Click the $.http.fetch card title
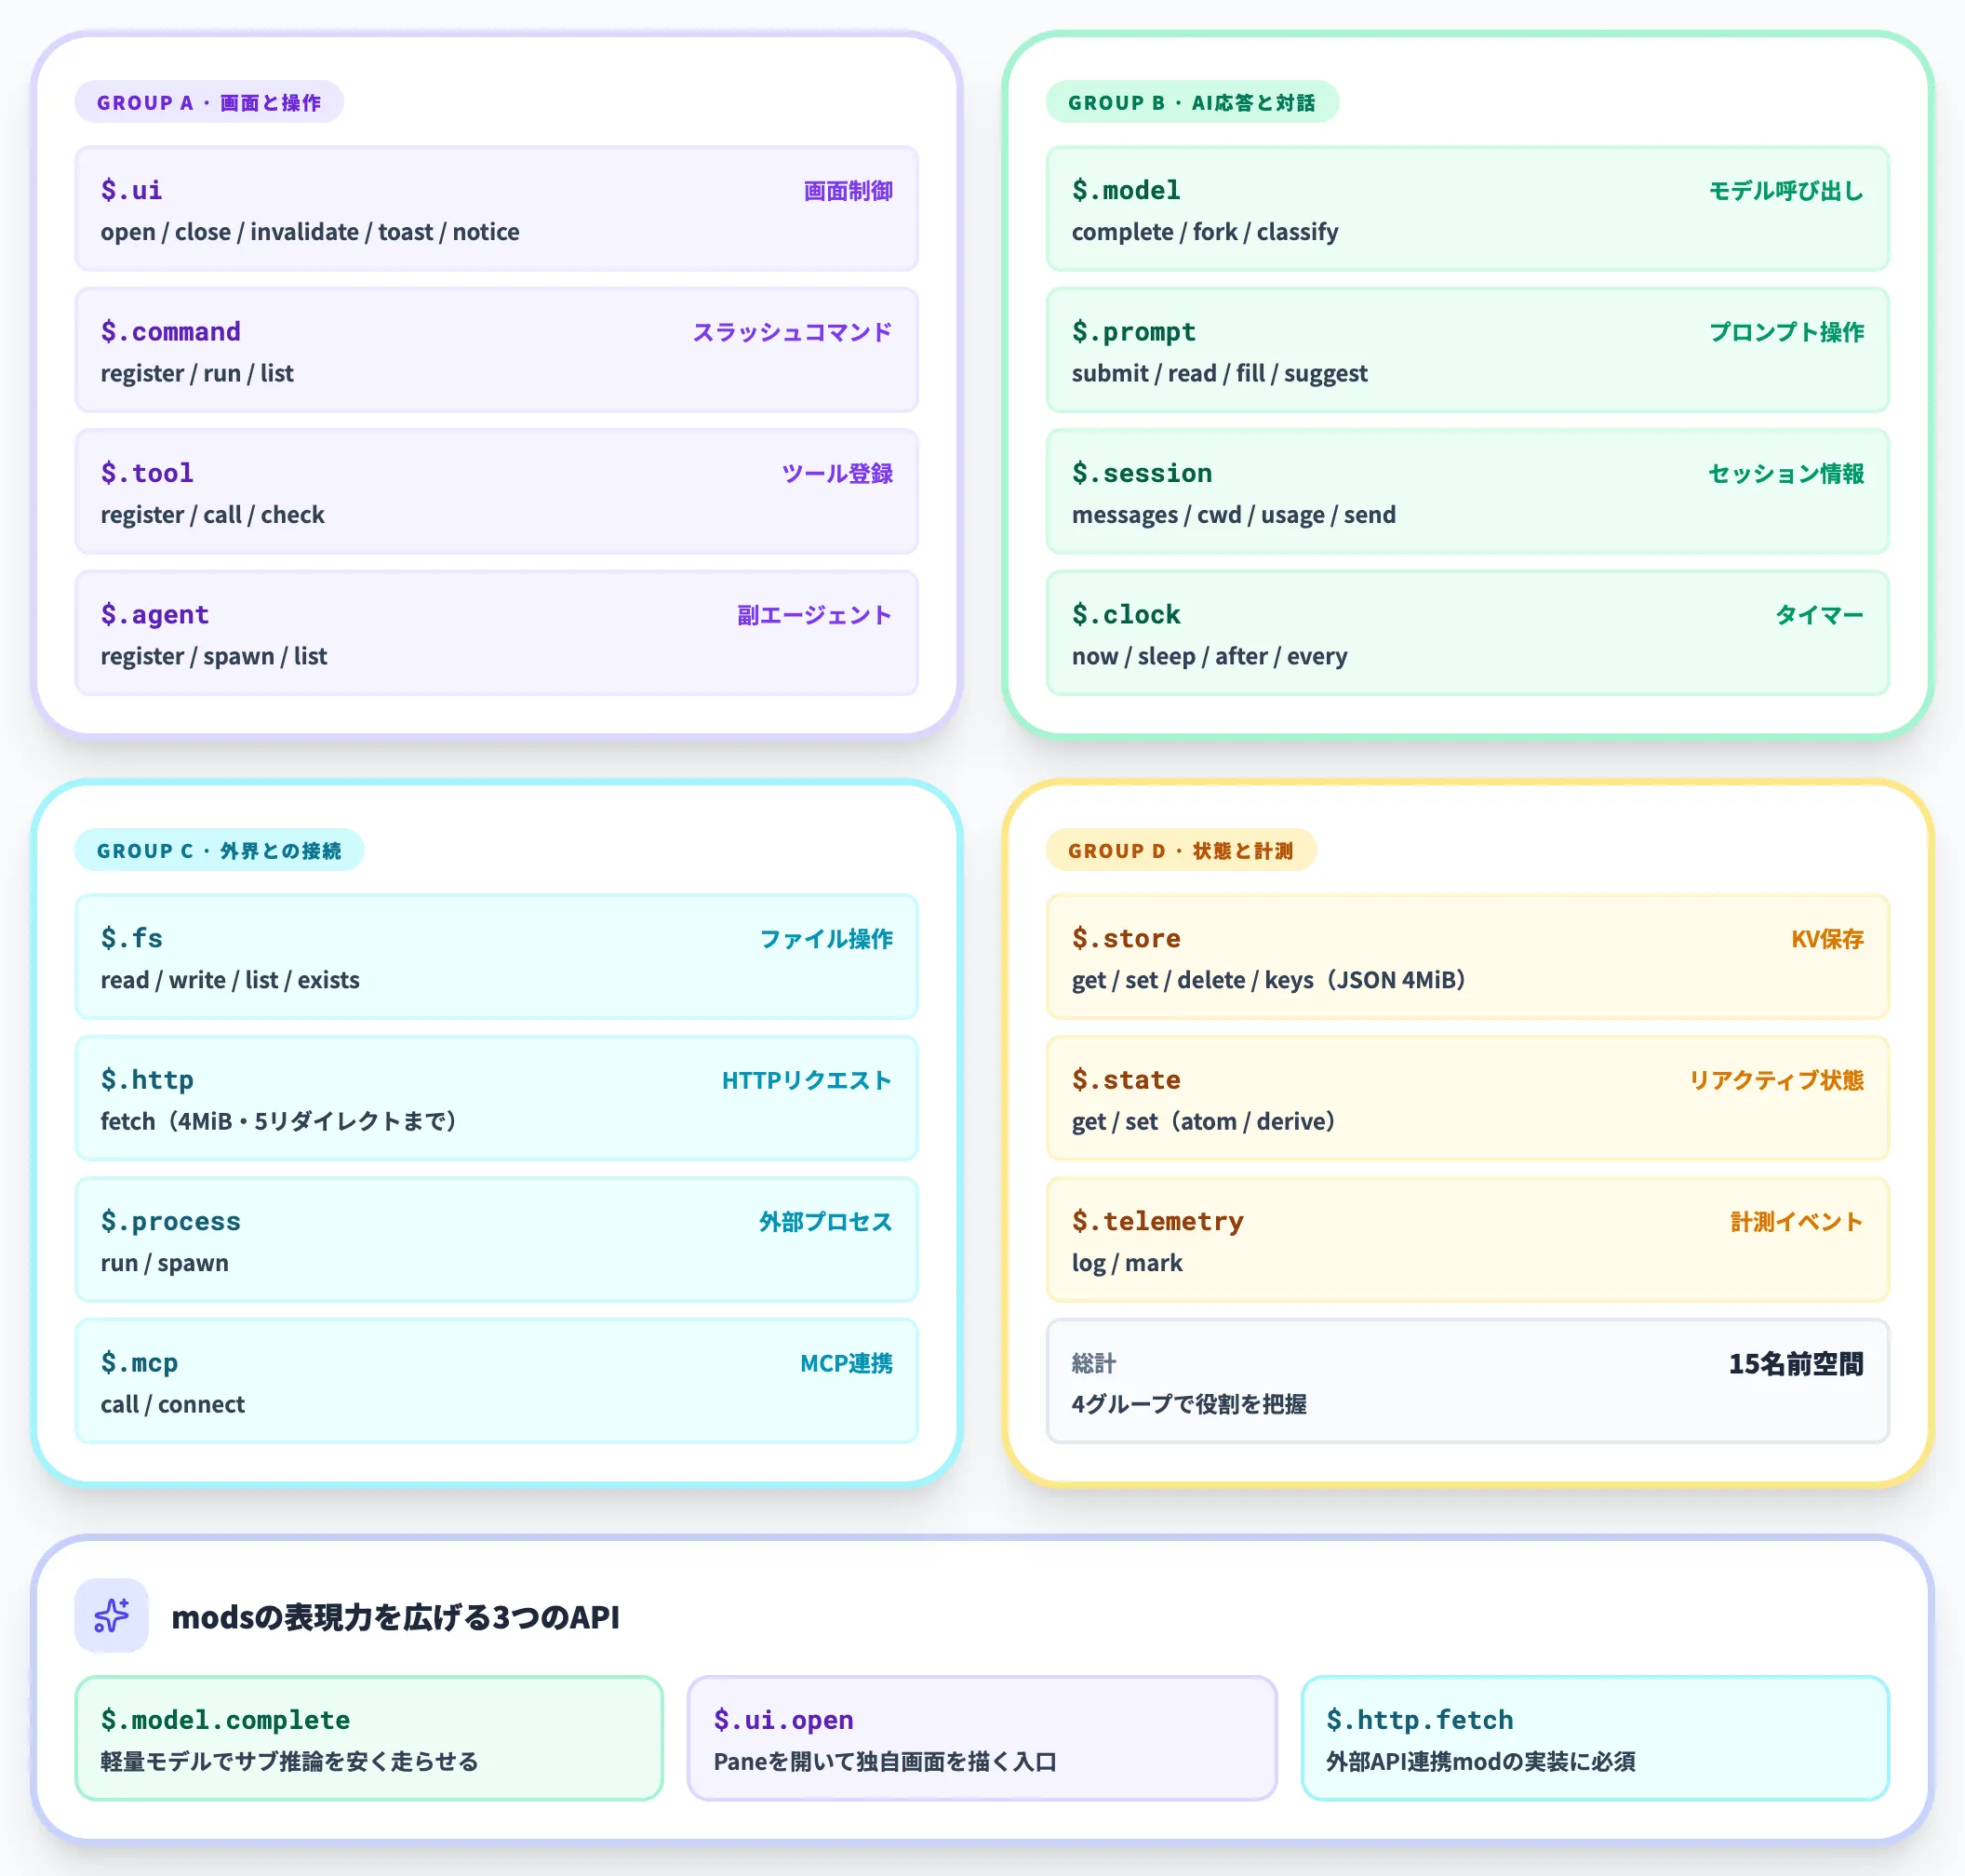The width and height of the screenshot is (1965, 1876). click(1419, 1719)
